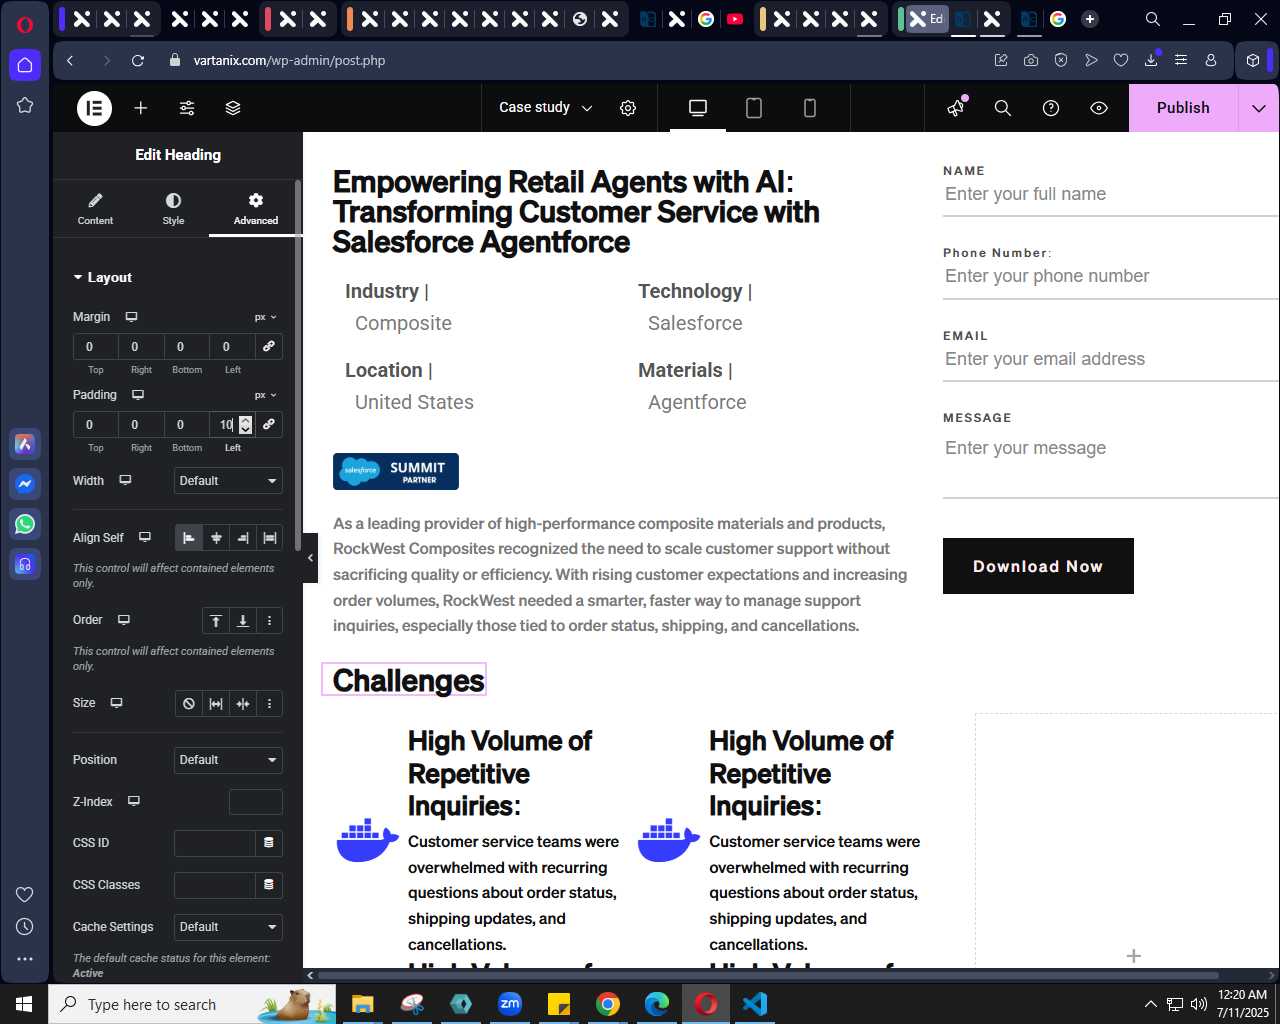This screenshot has width=1280, height=1024.
Task: Open site settings sliders icon
Action: [x=187, y=108]
